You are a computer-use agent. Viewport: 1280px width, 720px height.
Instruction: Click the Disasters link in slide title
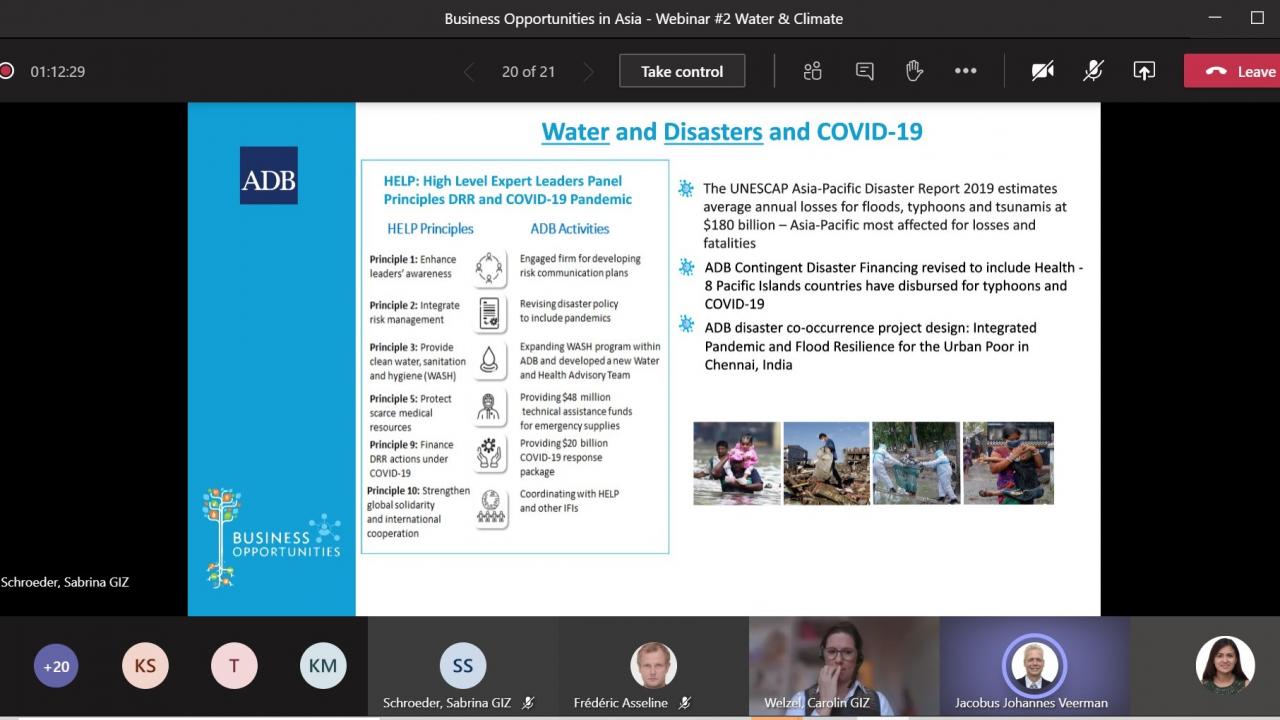[713, 132]
